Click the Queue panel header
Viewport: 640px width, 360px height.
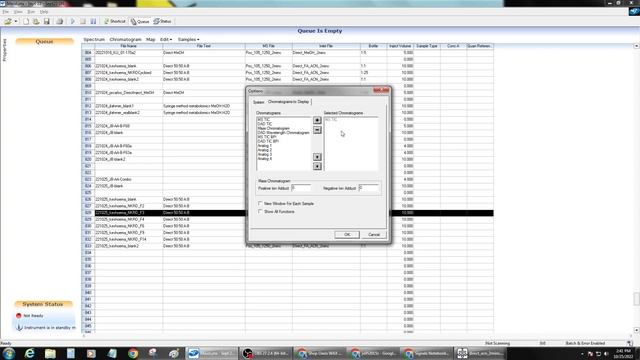point(44,42)
